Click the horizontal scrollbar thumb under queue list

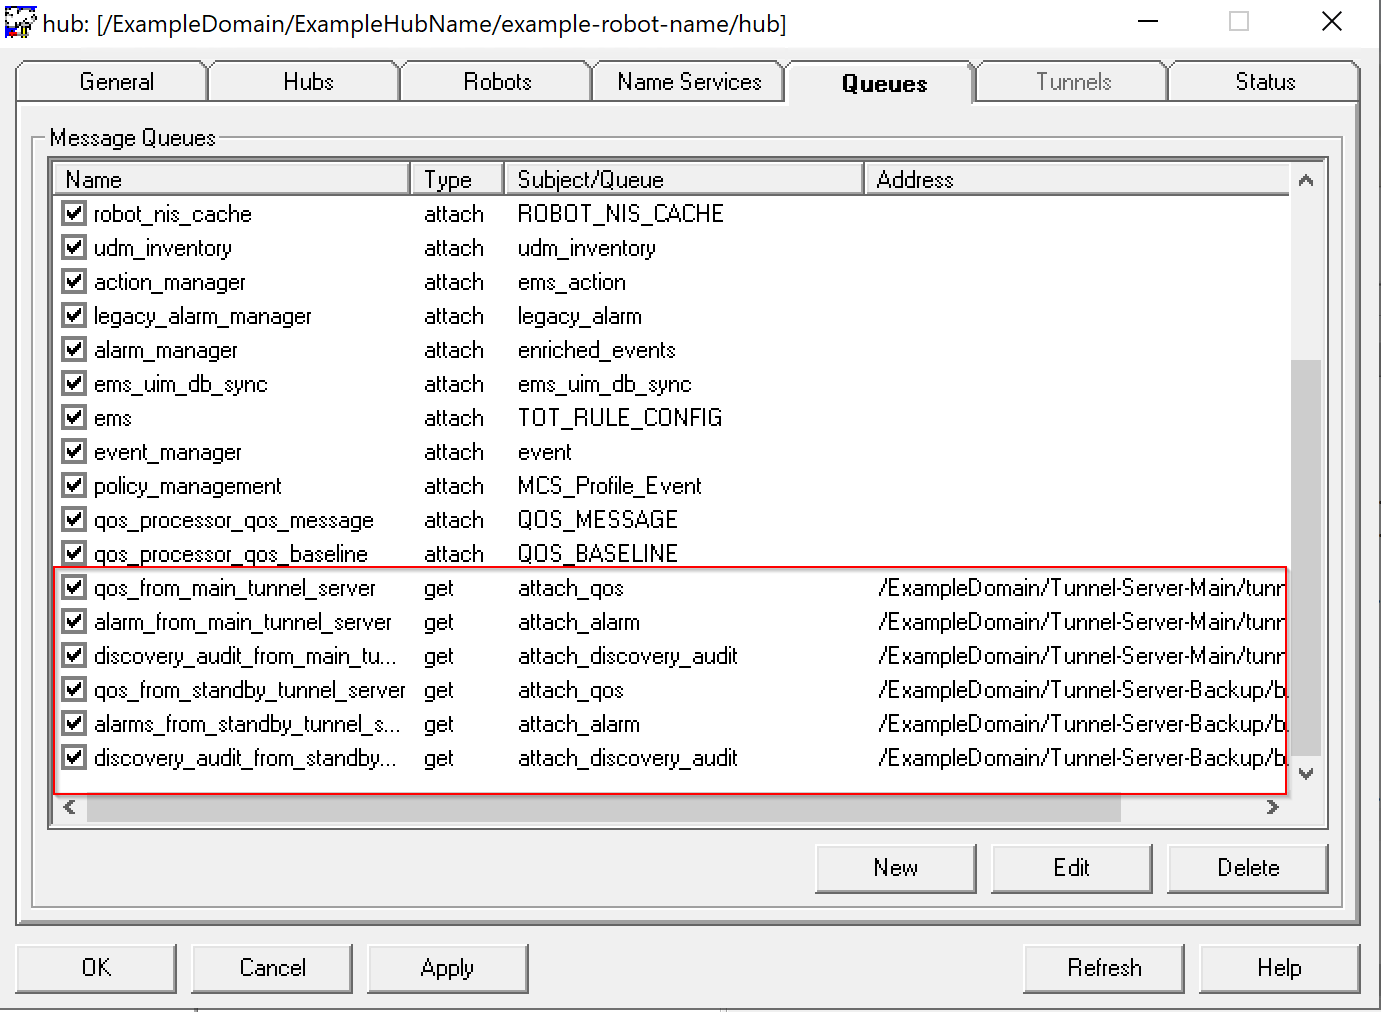point(604,807)
